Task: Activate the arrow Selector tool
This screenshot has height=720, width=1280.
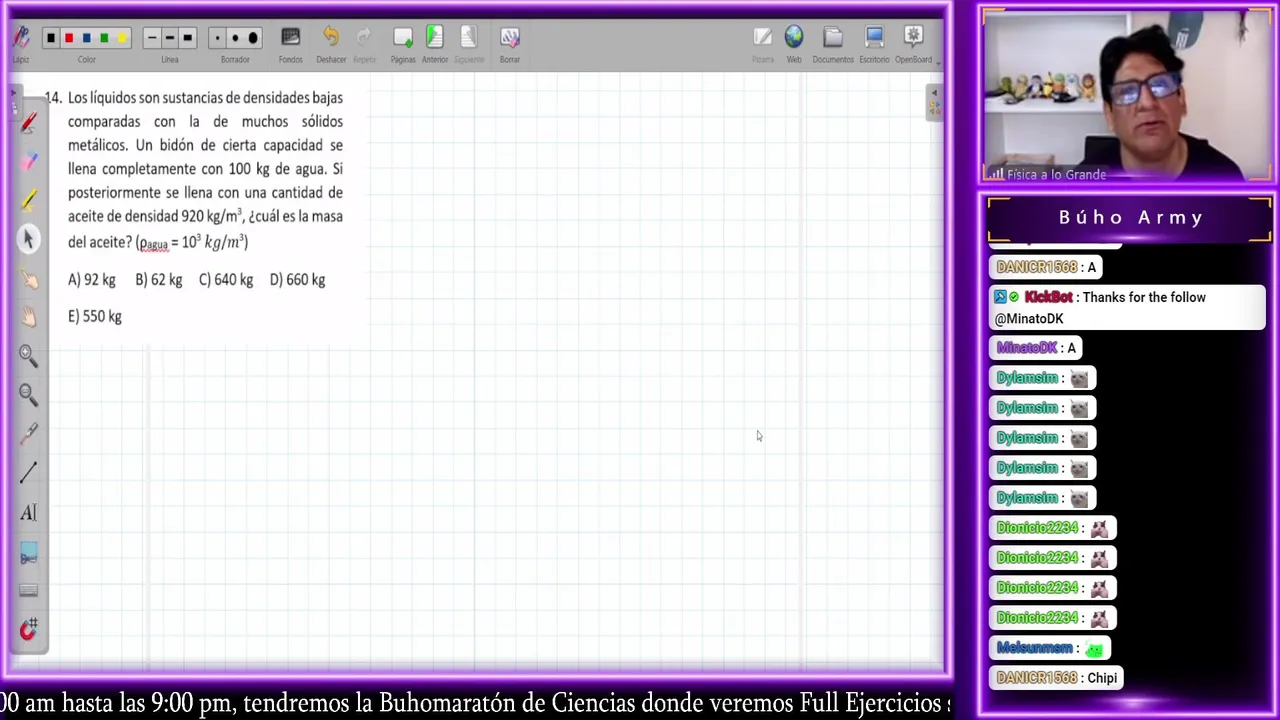Action: (28, 238)
